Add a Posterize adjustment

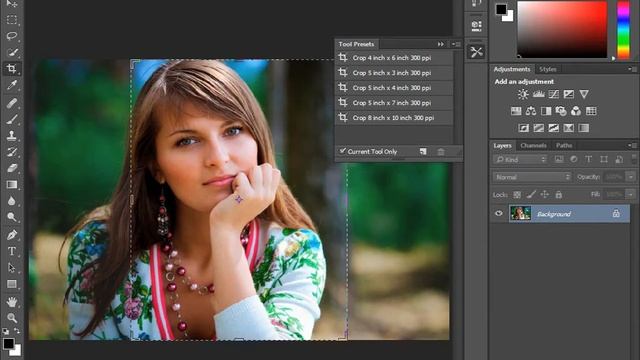pos(538,128)
